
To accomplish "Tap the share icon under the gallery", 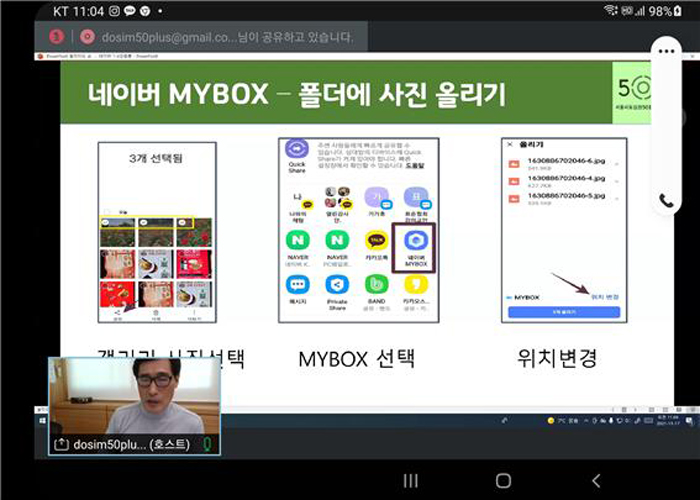I will coord(119,312).
